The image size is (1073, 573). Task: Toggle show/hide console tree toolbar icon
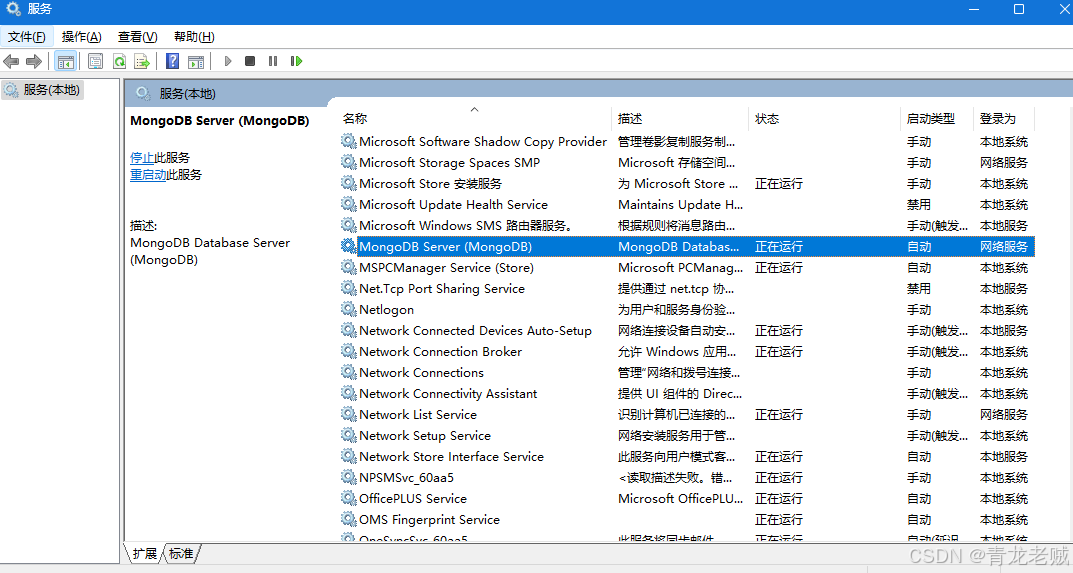(66, 62)
